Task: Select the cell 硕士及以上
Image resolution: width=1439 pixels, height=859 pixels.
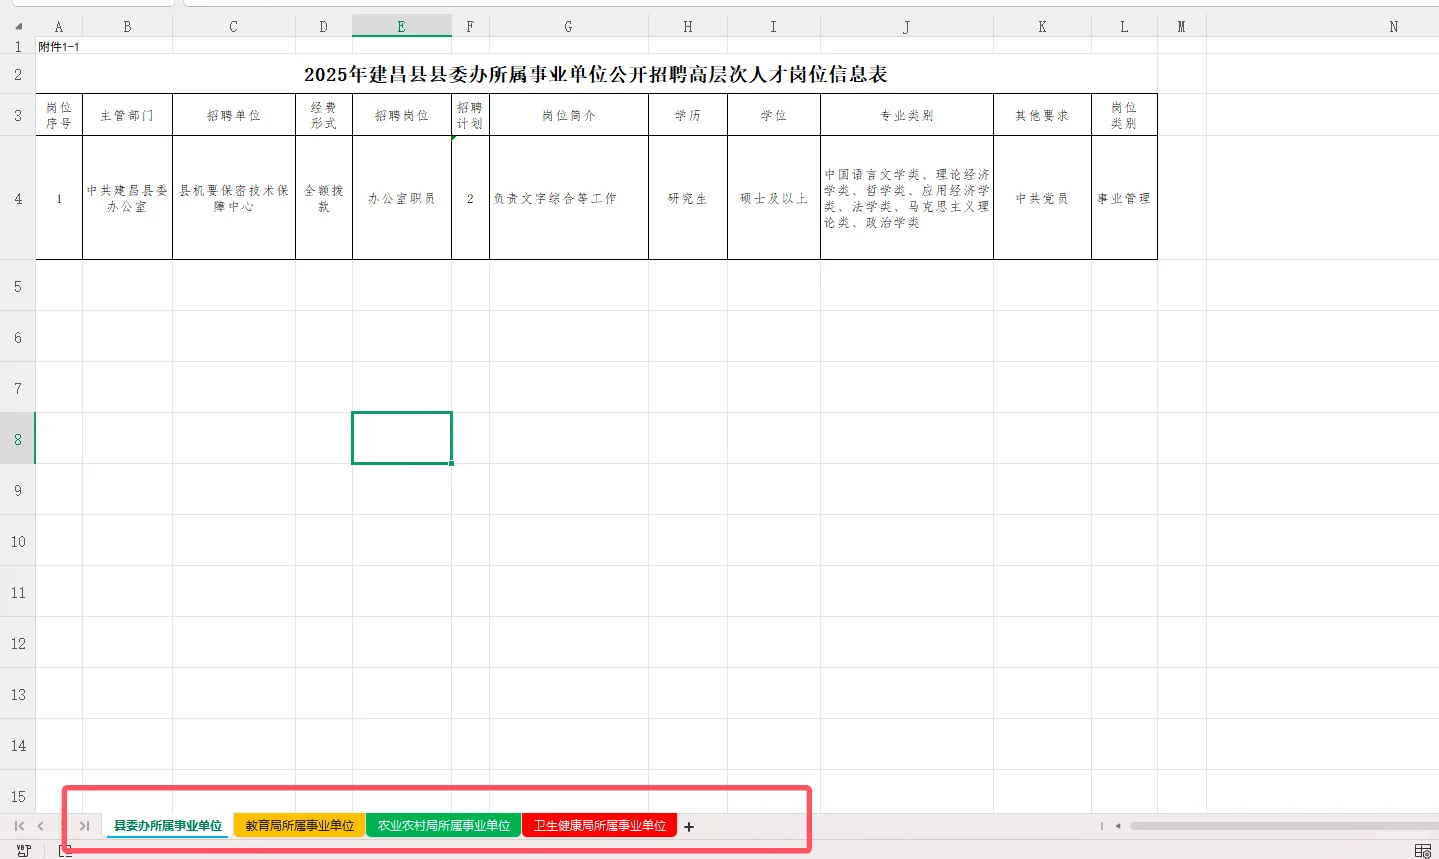Action: click(x=774, y=198)
